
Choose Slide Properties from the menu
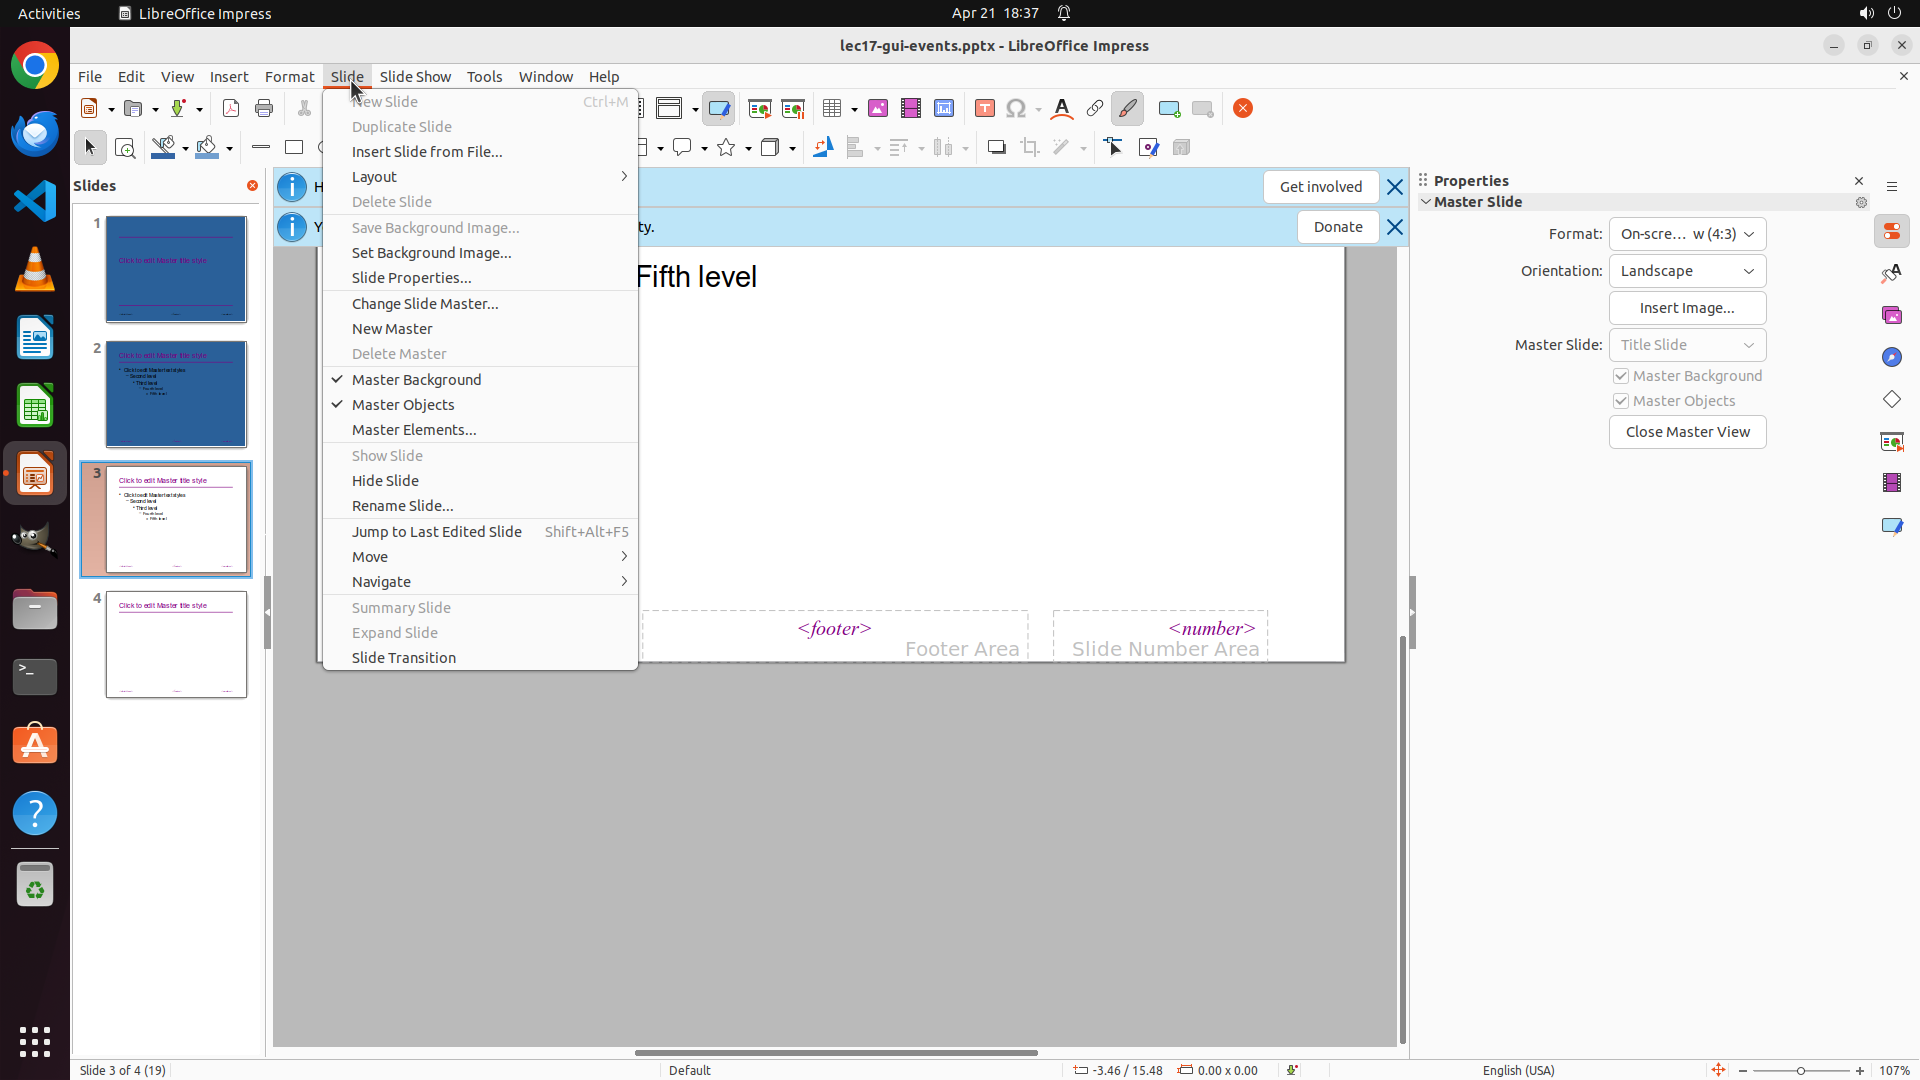point(411,278)
